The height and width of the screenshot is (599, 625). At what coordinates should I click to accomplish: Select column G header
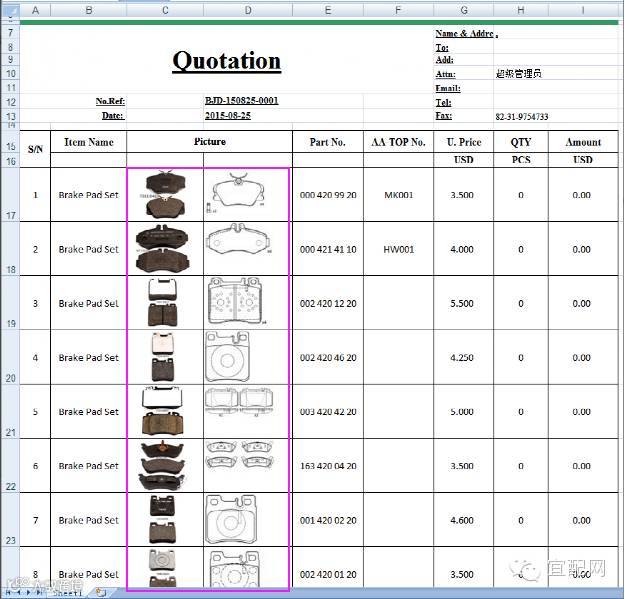(x=464, y=10)
